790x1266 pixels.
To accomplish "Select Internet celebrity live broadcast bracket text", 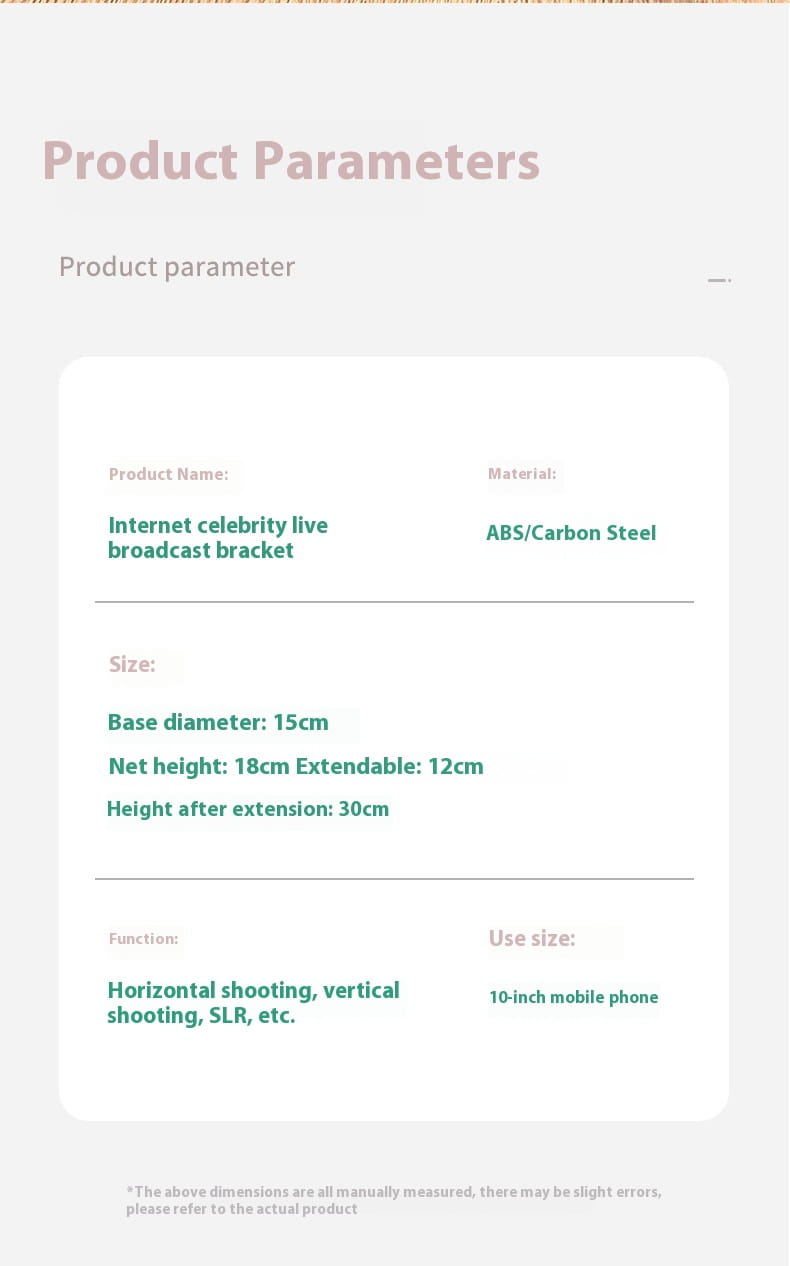I will point(217,538).
